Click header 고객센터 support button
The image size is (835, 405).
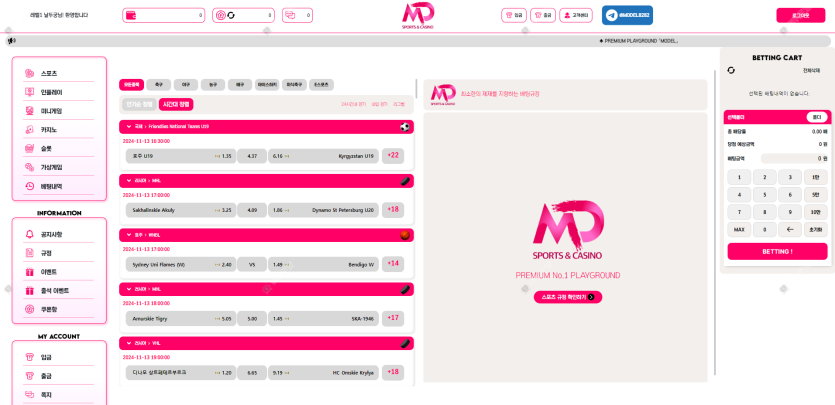pyautogui.click(x=576, y=15)
